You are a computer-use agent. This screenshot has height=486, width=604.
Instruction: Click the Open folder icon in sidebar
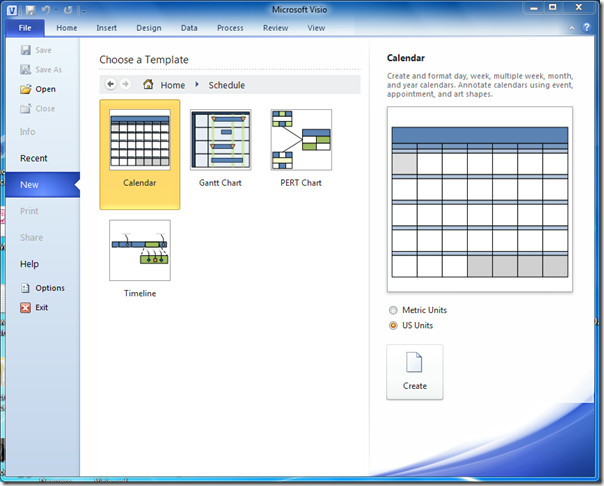[25, 89]
